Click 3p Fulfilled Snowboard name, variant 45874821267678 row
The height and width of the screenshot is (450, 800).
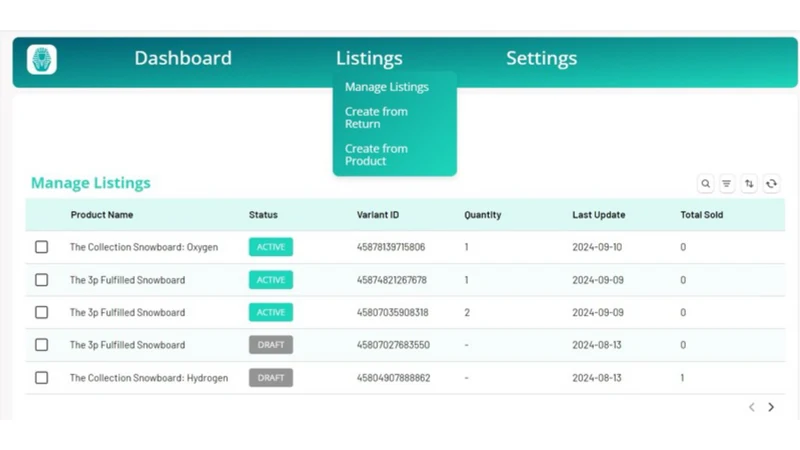(128, 280)
